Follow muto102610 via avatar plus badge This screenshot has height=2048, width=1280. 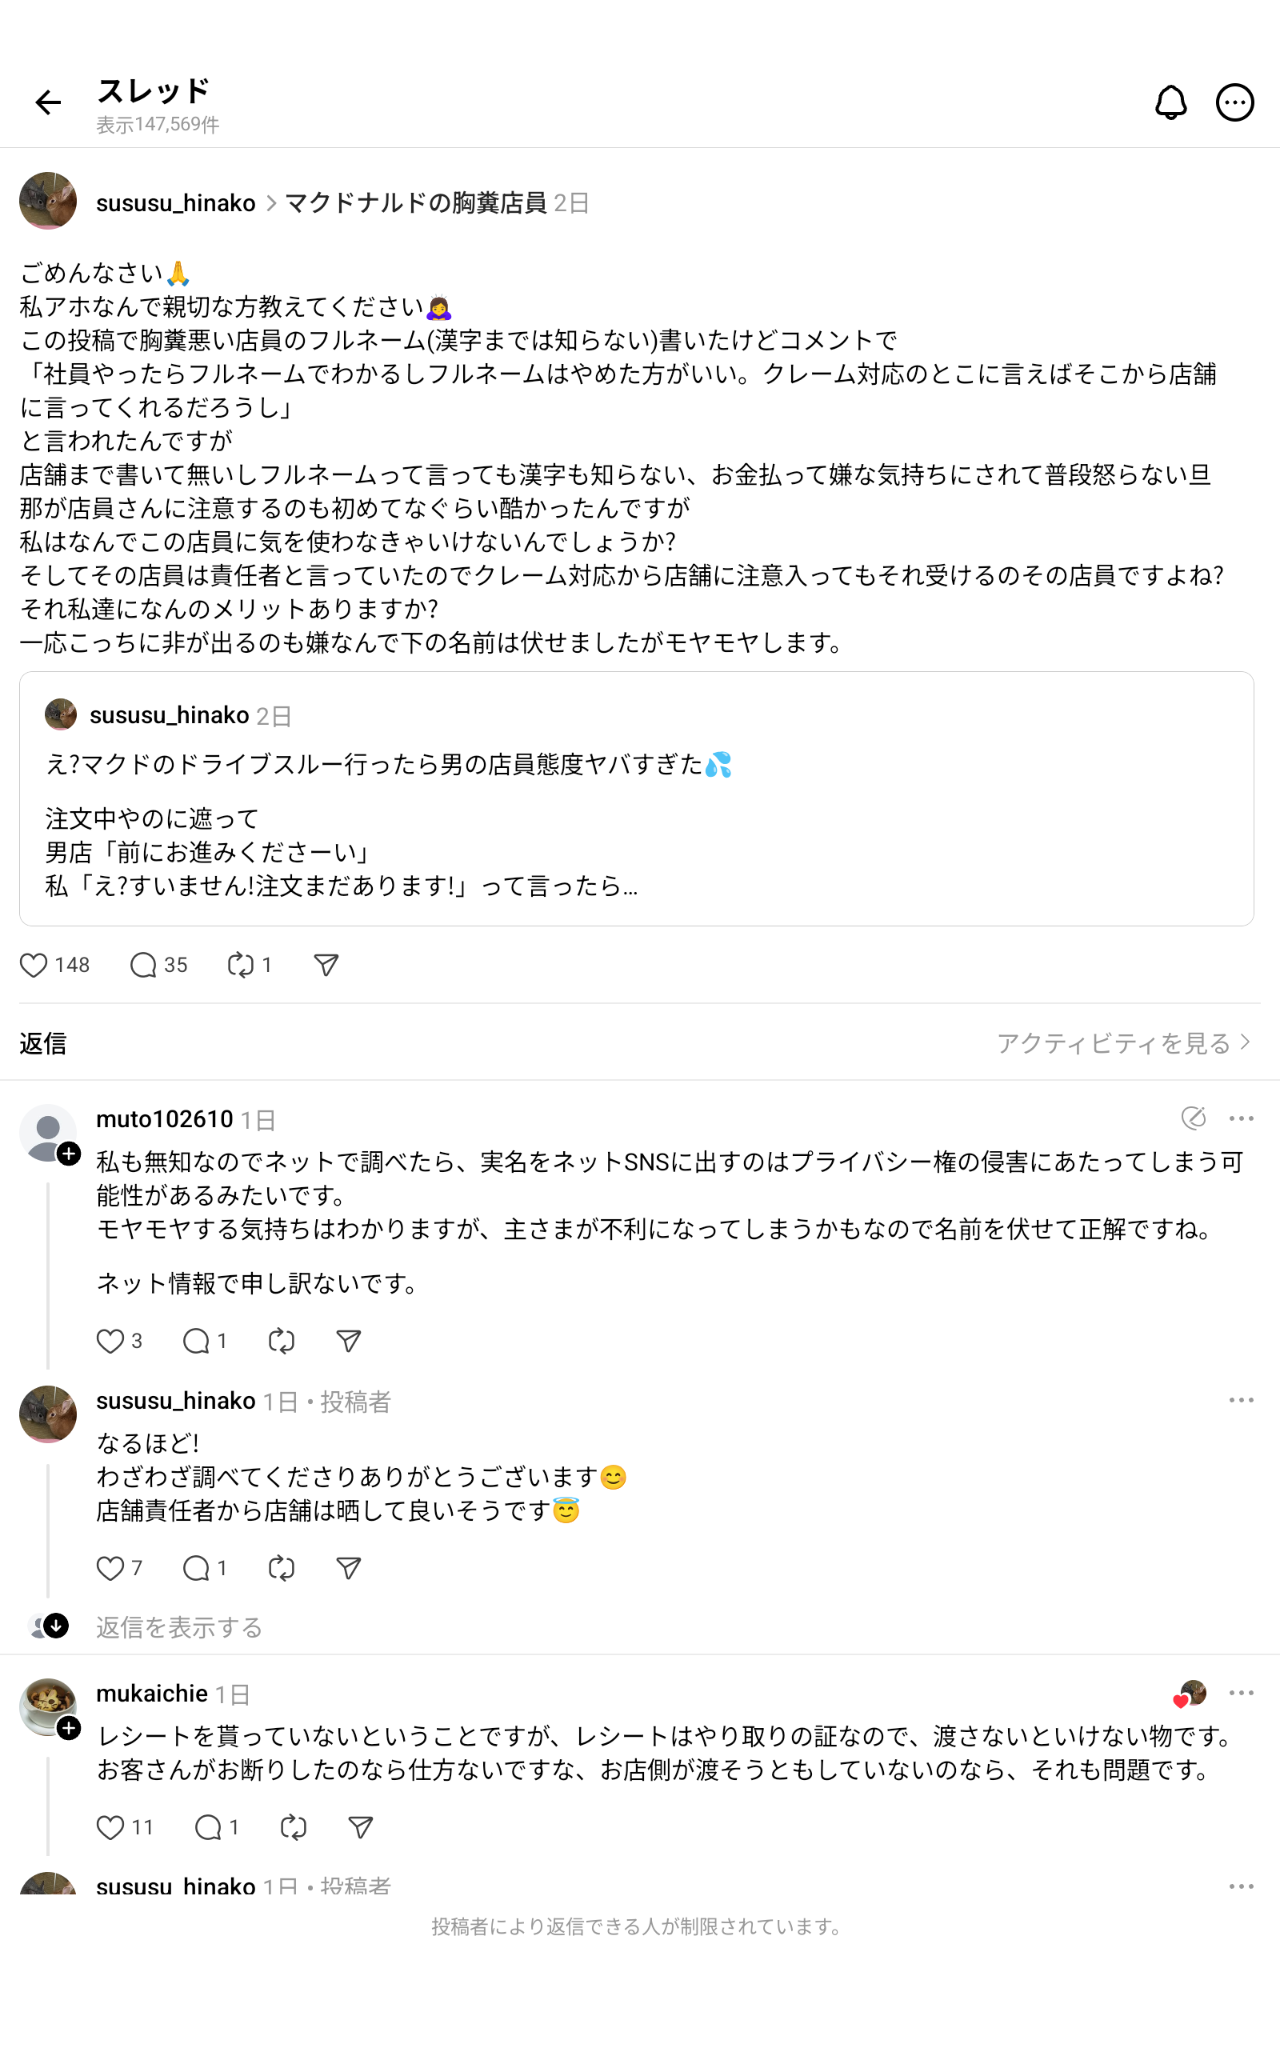pyautogui.click(x=69, y=1154)
